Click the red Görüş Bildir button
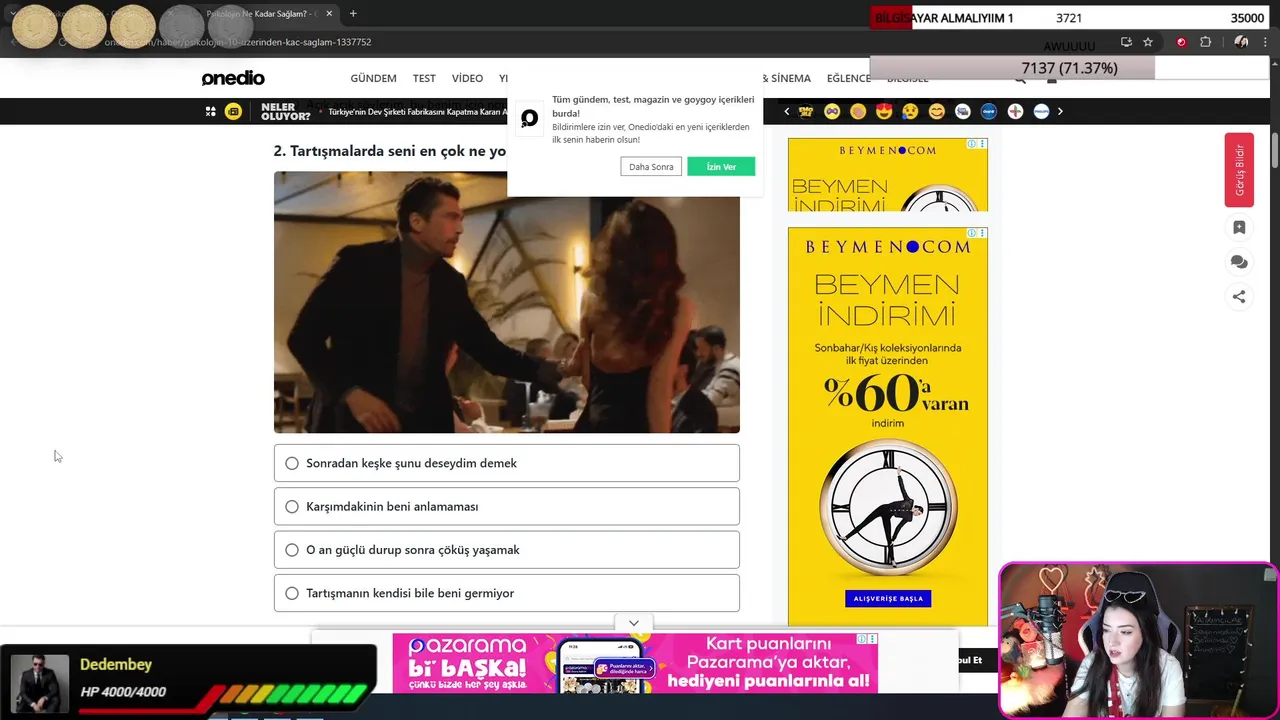1280x720 pixels. [x=1239, y=170]
